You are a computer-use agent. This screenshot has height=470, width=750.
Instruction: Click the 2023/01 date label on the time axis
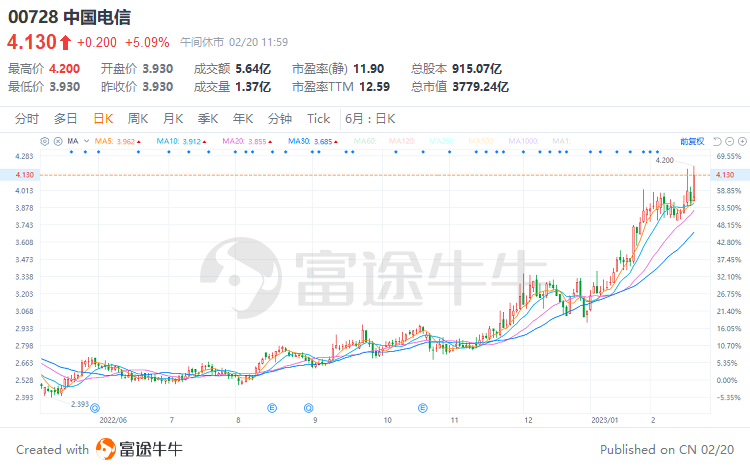point(605,420)
